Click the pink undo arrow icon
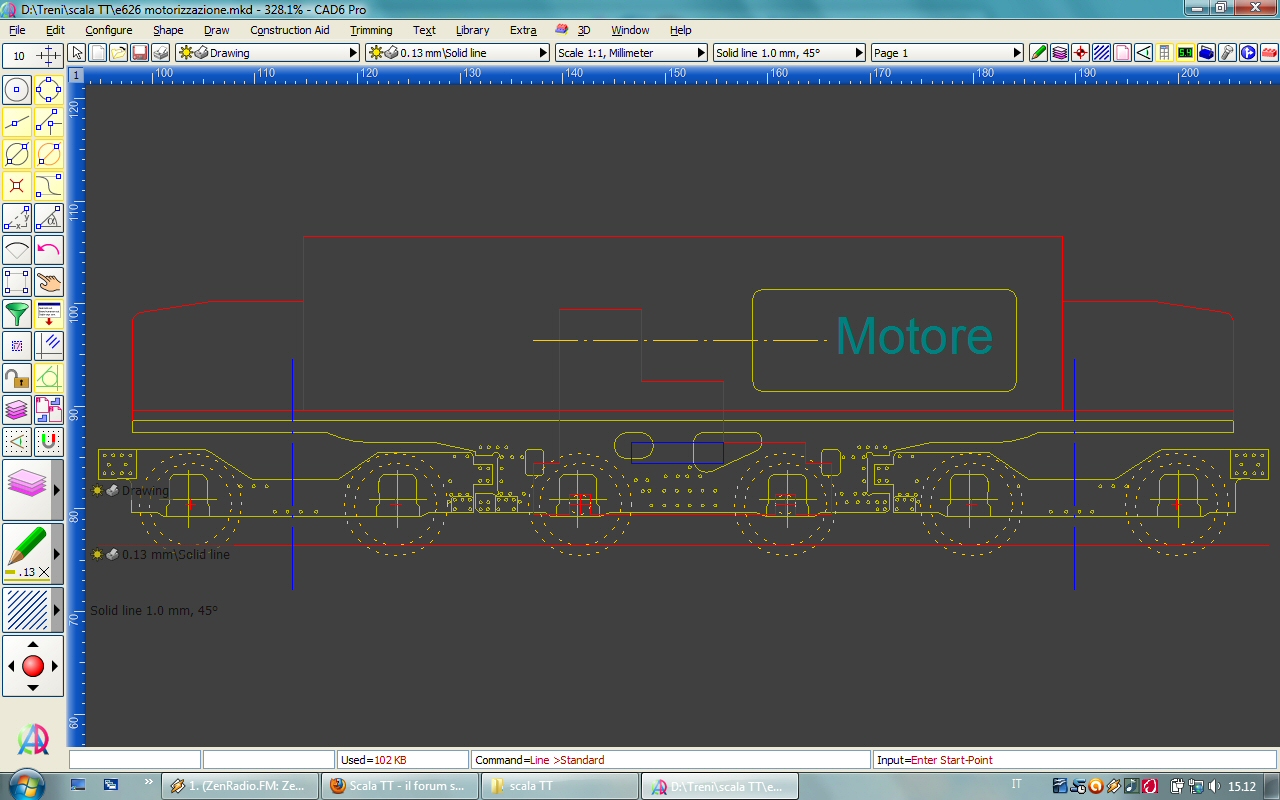This screenshot has height=800, width=1280. 49,250
